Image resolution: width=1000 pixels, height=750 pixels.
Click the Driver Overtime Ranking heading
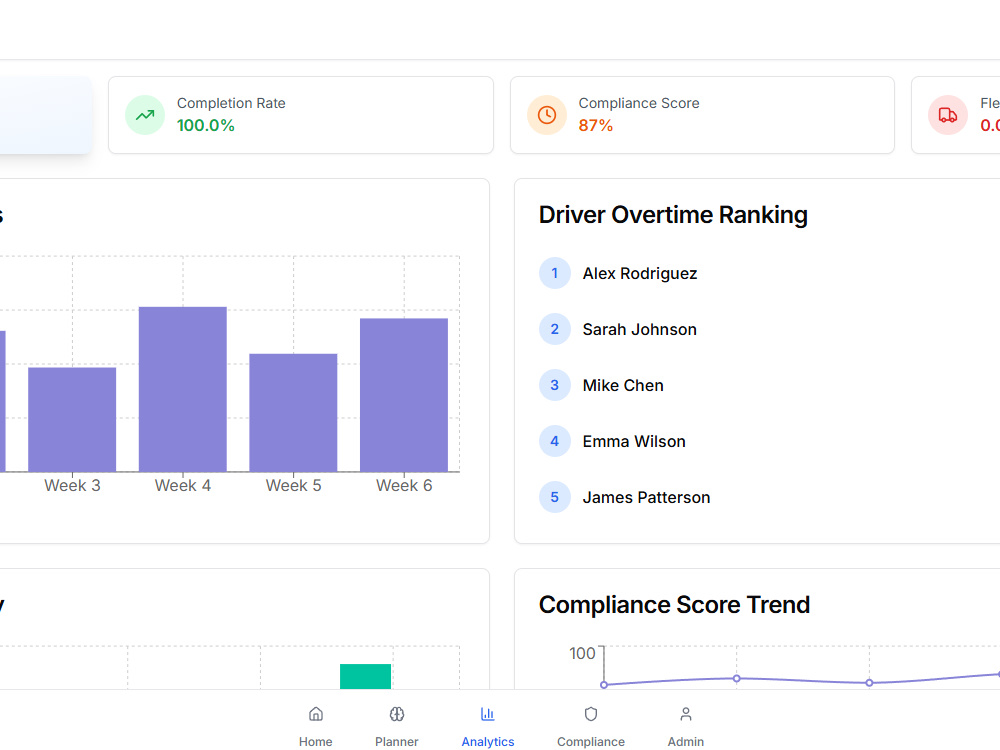click(673, 215)
